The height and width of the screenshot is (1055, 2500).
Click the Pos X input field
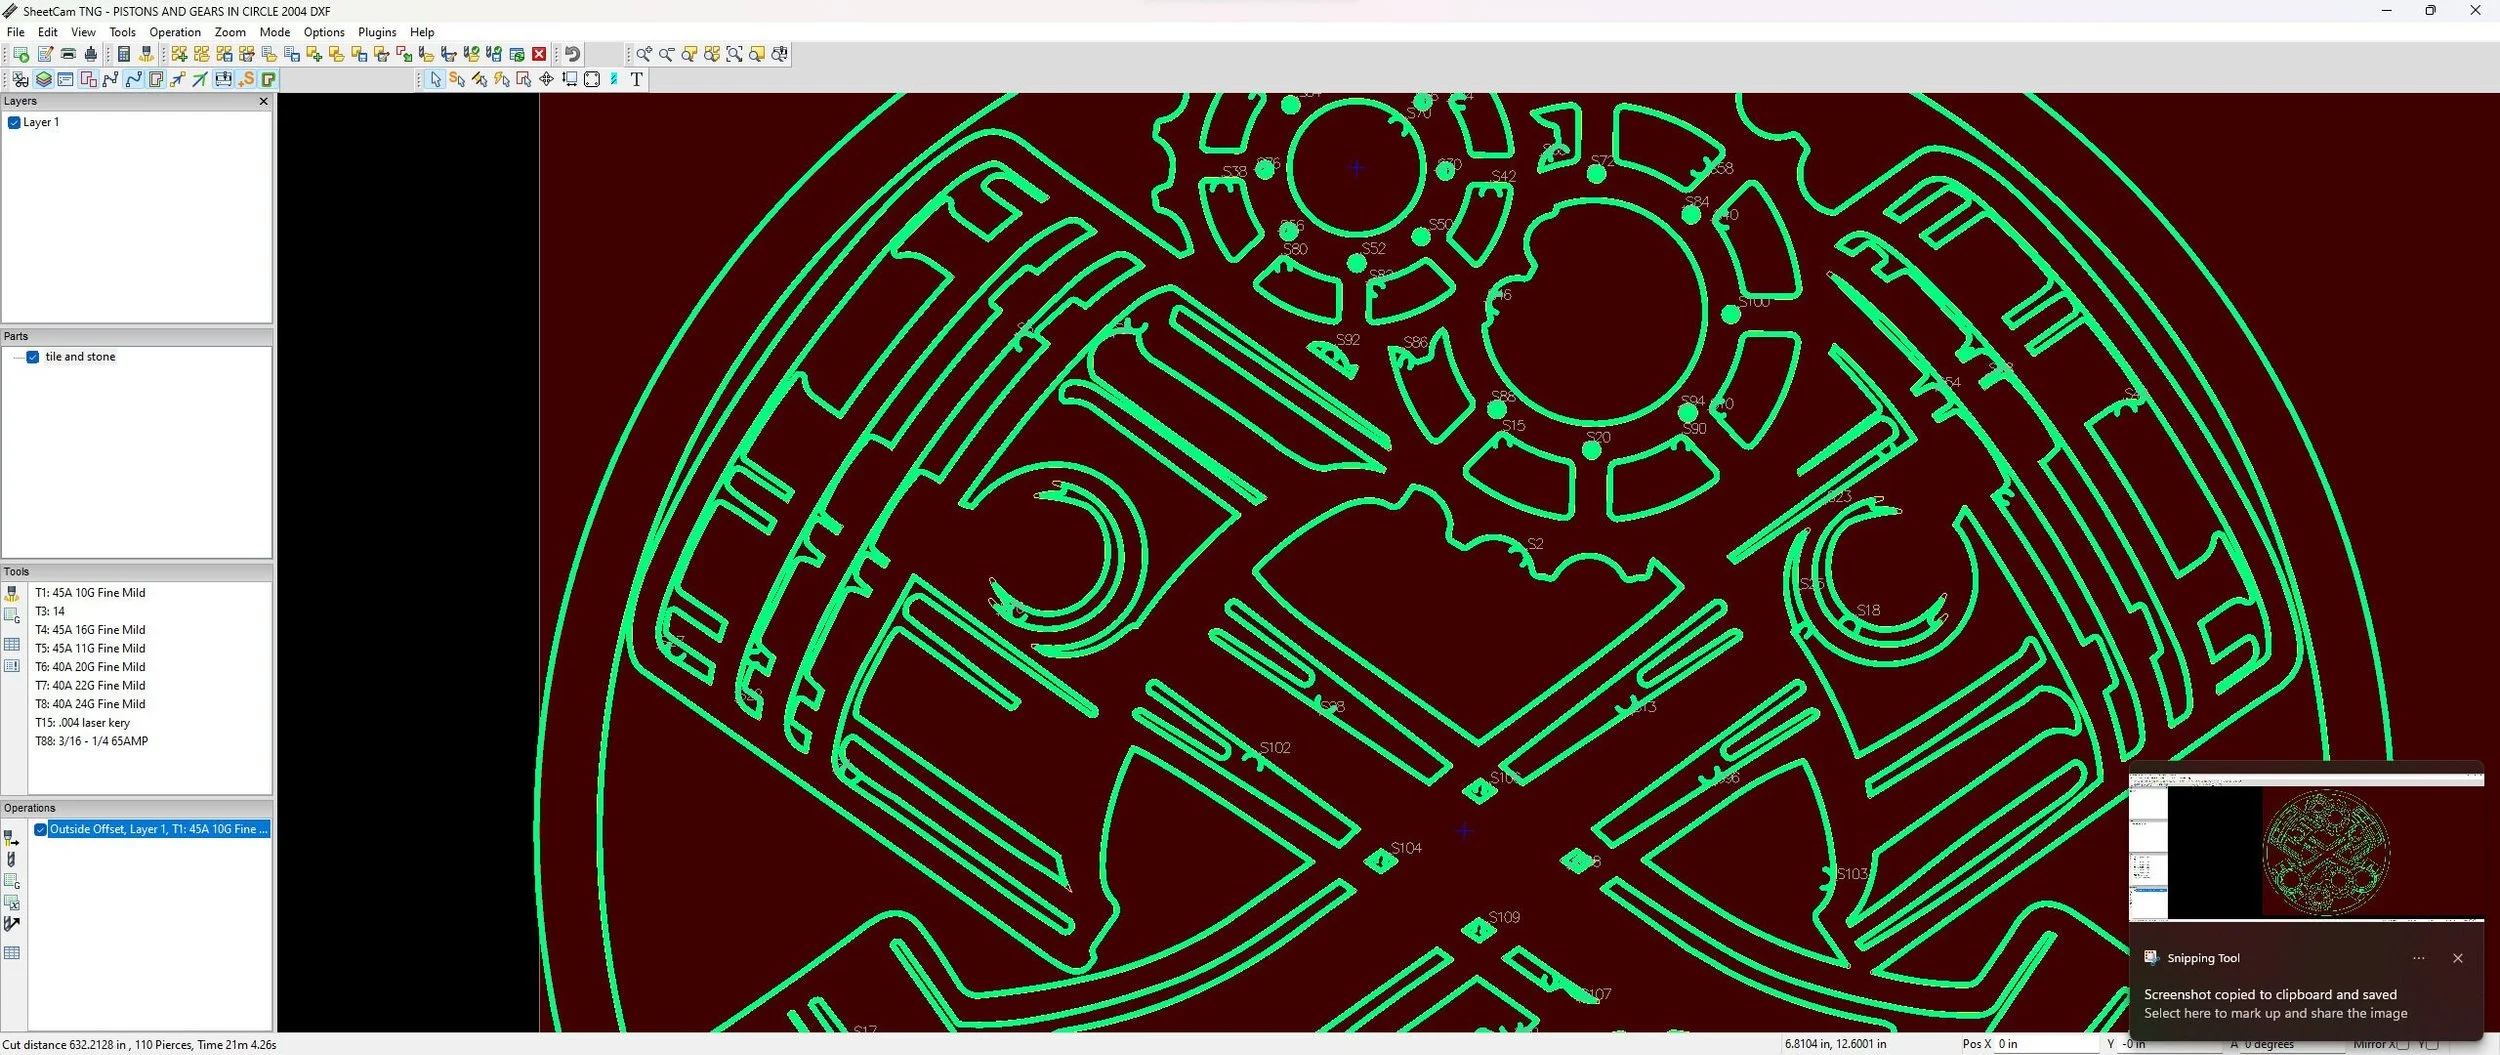[2048, 1044]
